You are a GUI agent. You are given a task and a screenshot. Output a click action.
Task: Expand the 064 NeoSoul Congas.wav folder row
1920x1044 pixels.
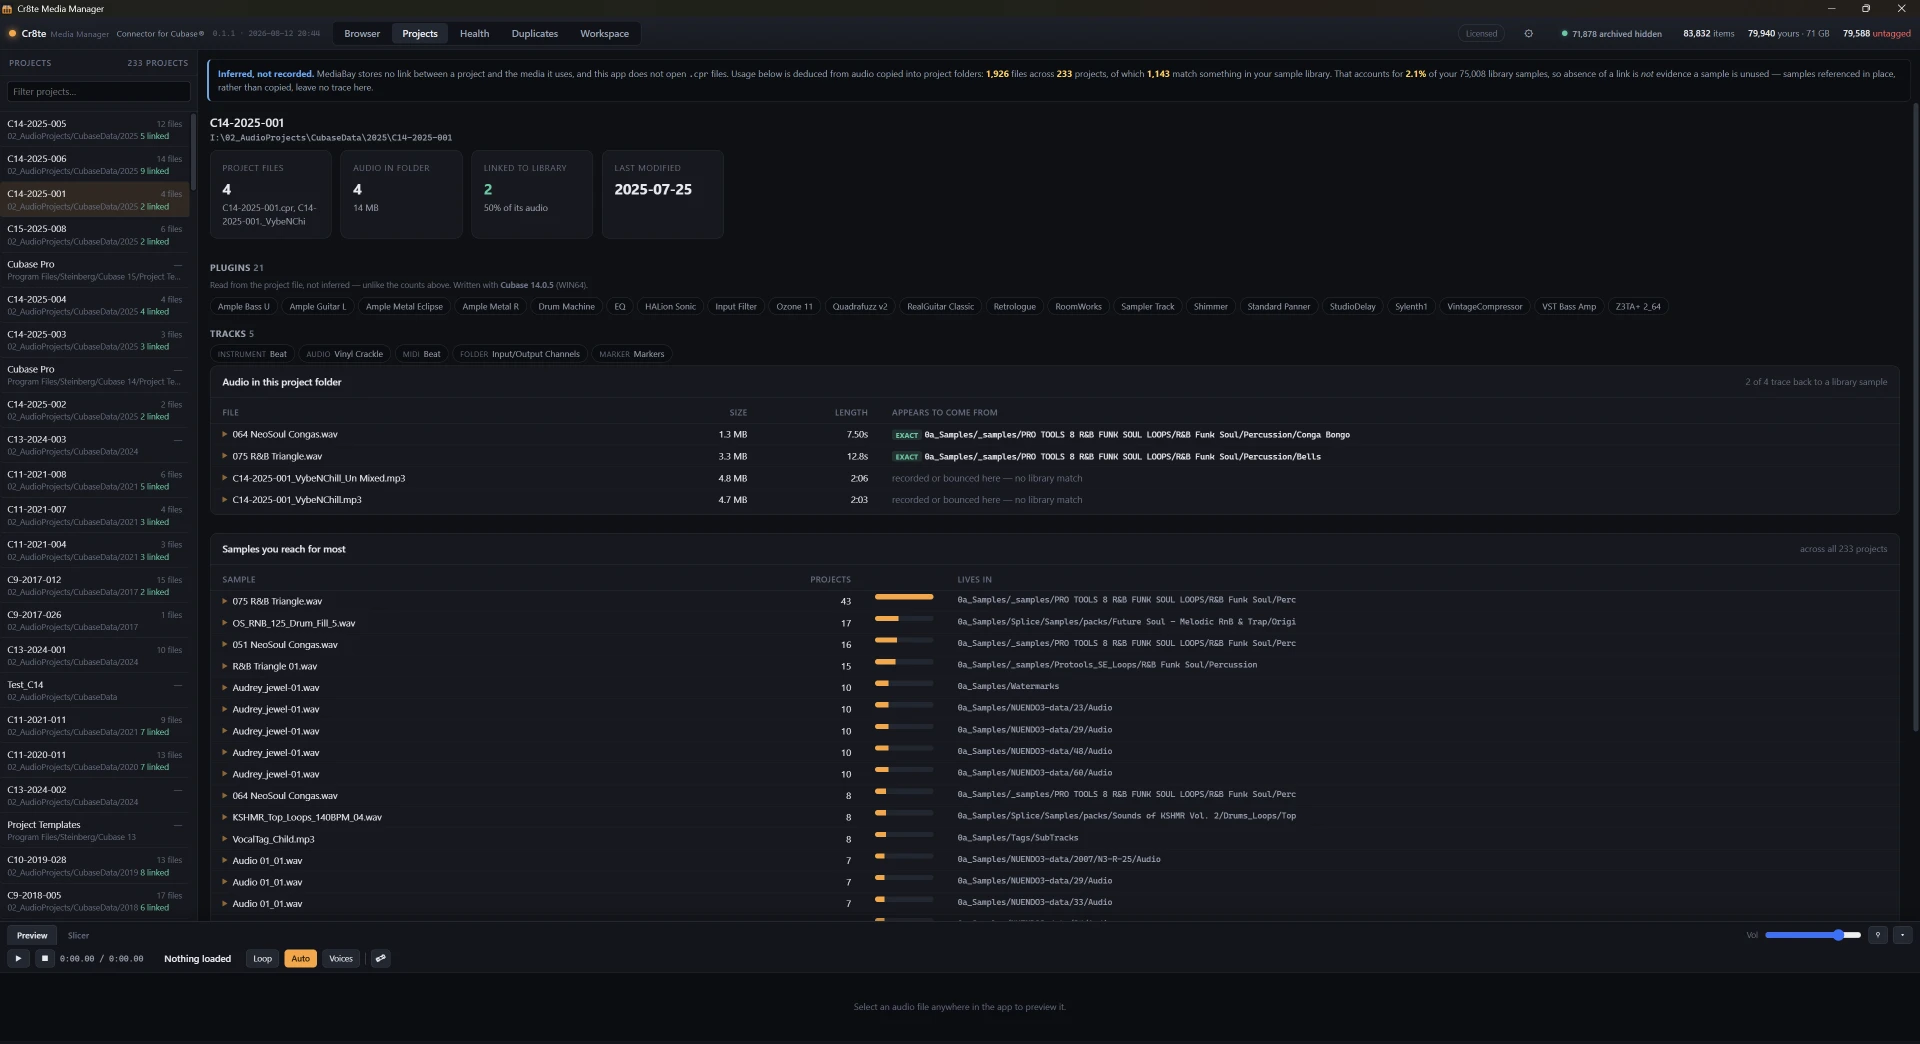tap(225, 434)
